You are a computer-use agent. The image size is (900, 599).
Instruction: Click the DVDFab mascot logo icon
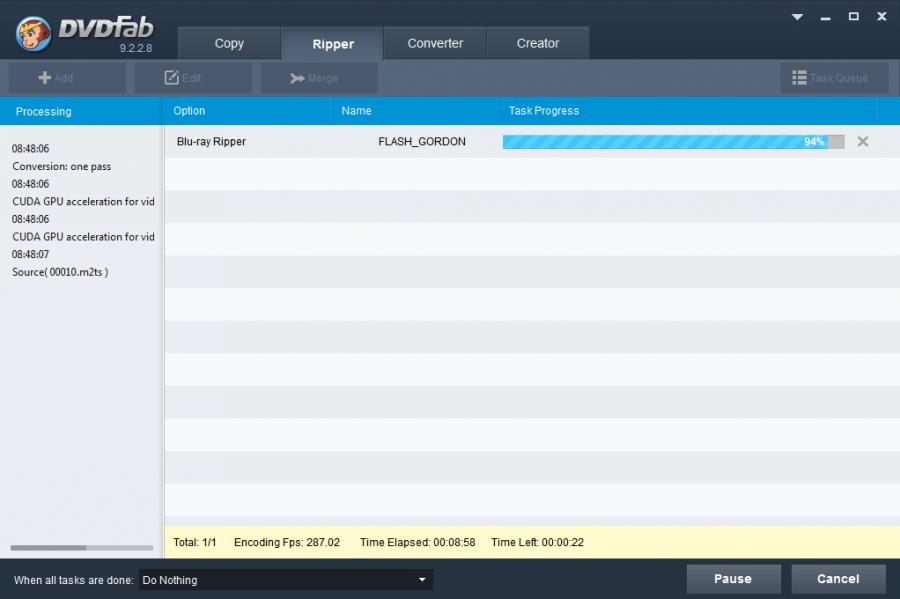click(33, 34)
